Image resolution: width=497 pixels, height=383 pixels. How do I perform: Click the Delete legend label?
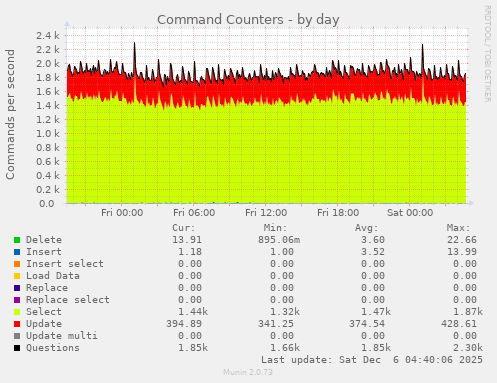(44, 240)
